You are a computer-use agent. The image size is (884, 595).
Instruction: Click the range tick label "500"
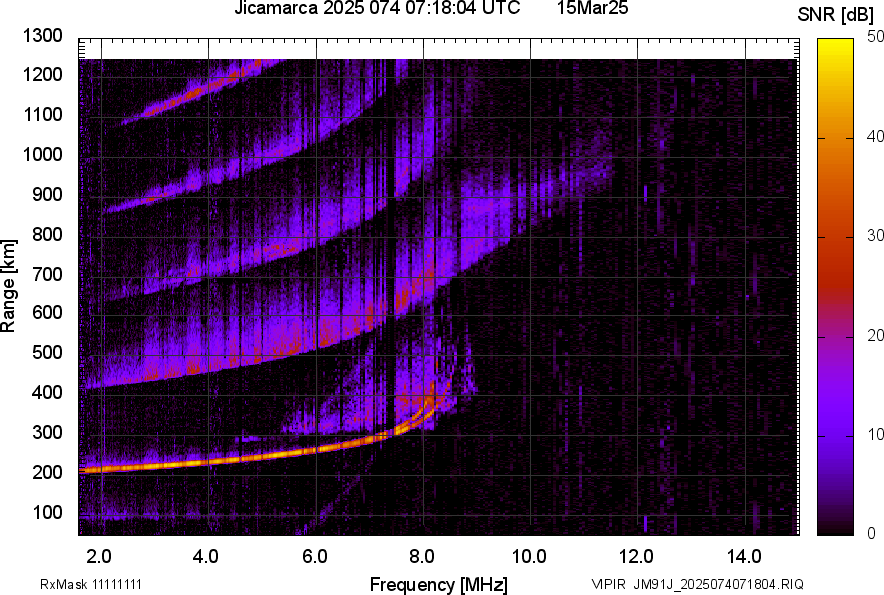point(47,352)
